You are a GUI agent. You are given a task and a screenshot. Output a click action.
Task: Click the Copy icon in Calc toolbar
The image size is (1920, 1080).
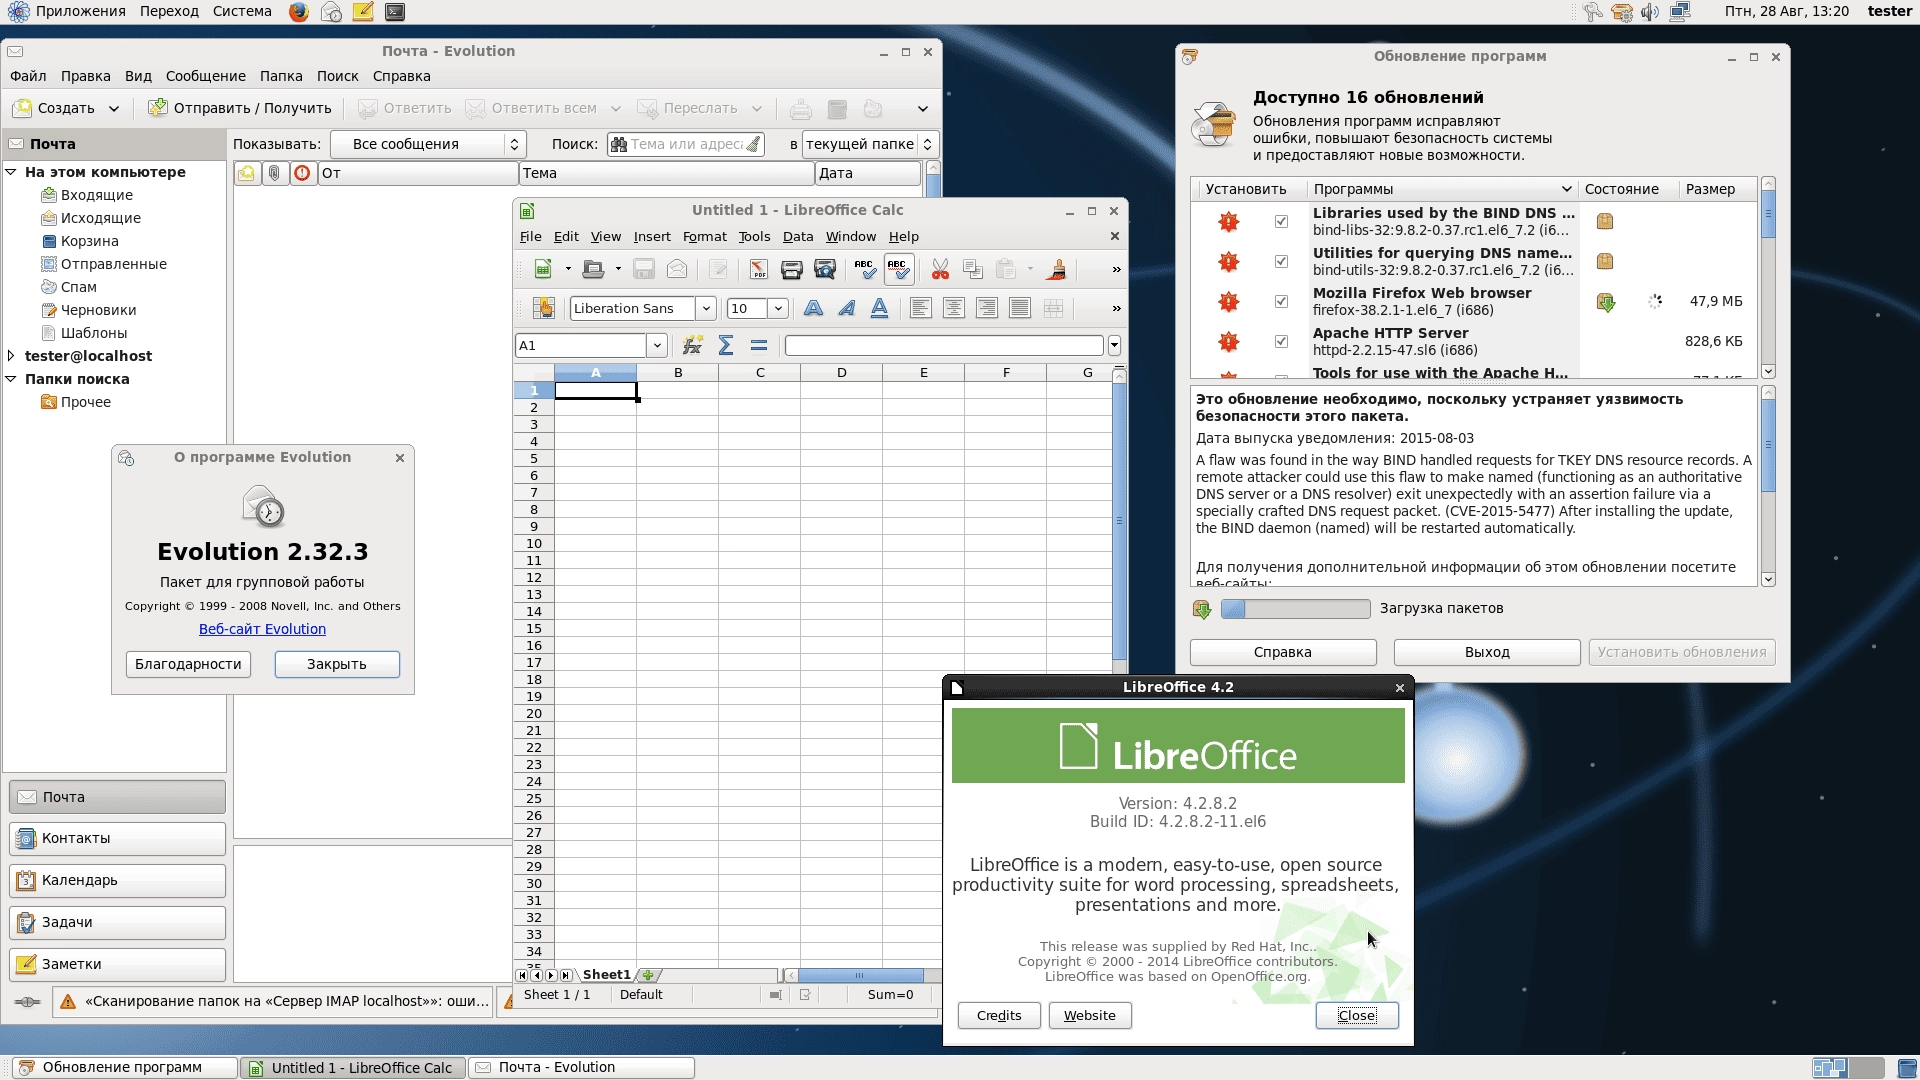pyautogui.click(x=972, y=270)
